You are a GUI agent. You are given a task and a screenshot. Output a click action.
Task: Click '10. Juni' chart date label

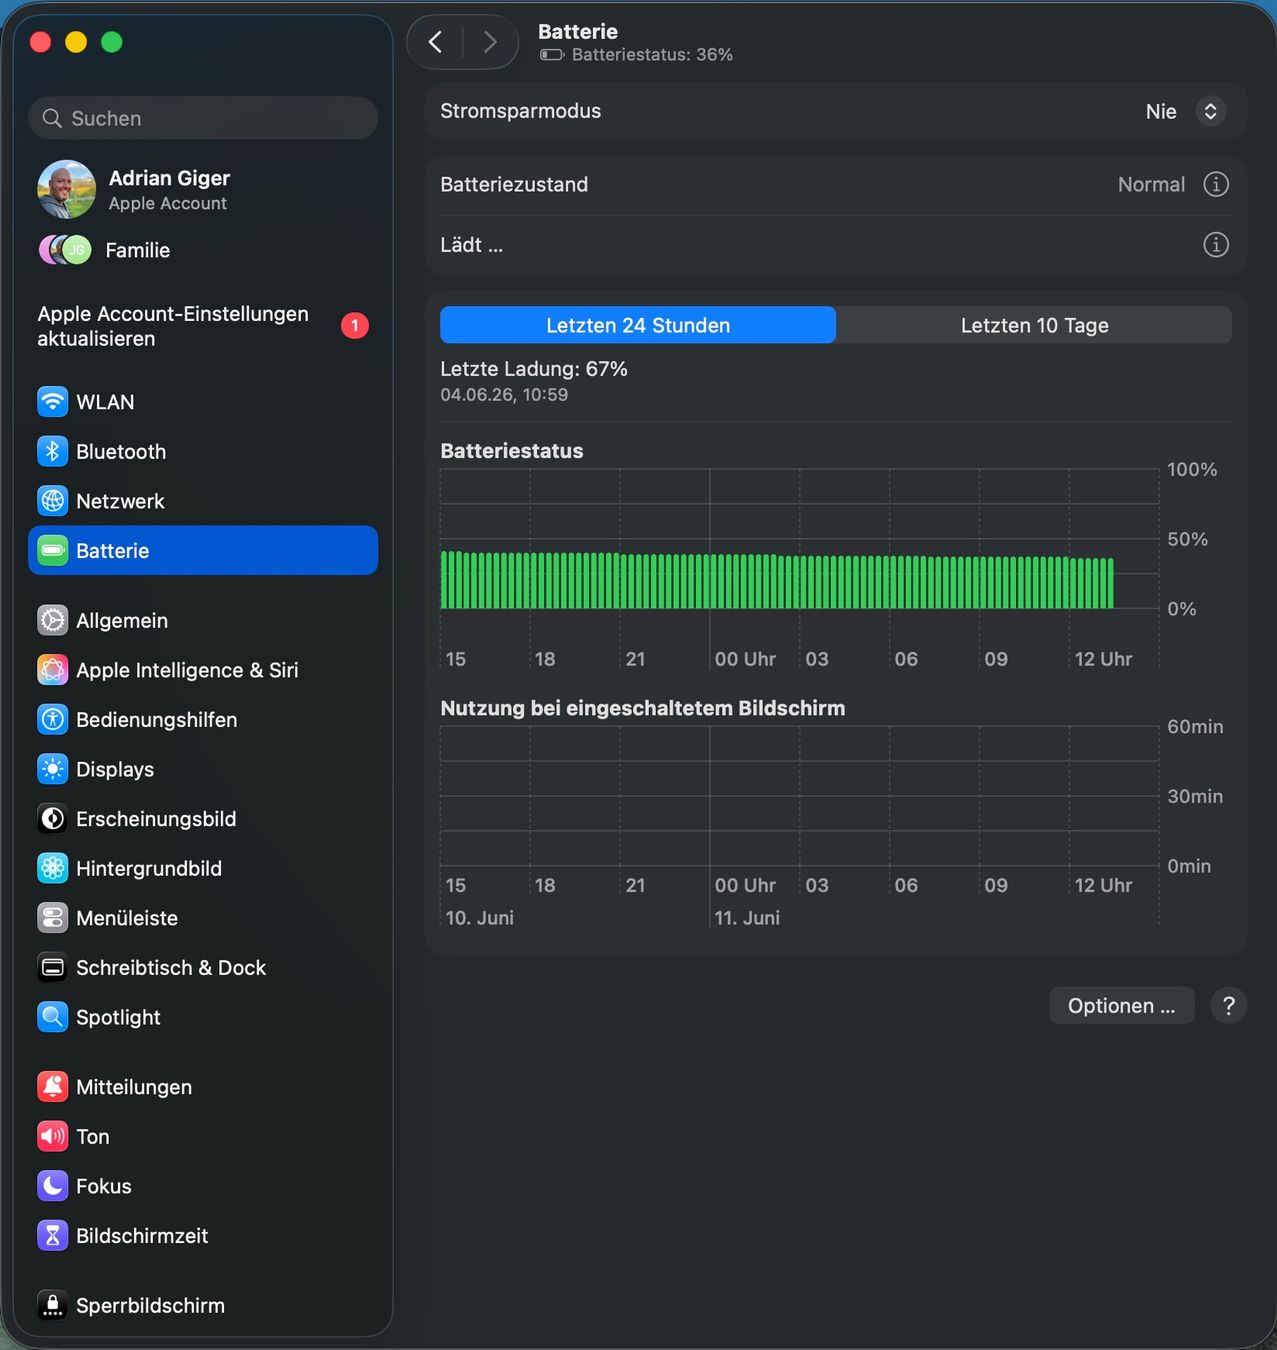[x=480, y=918]
